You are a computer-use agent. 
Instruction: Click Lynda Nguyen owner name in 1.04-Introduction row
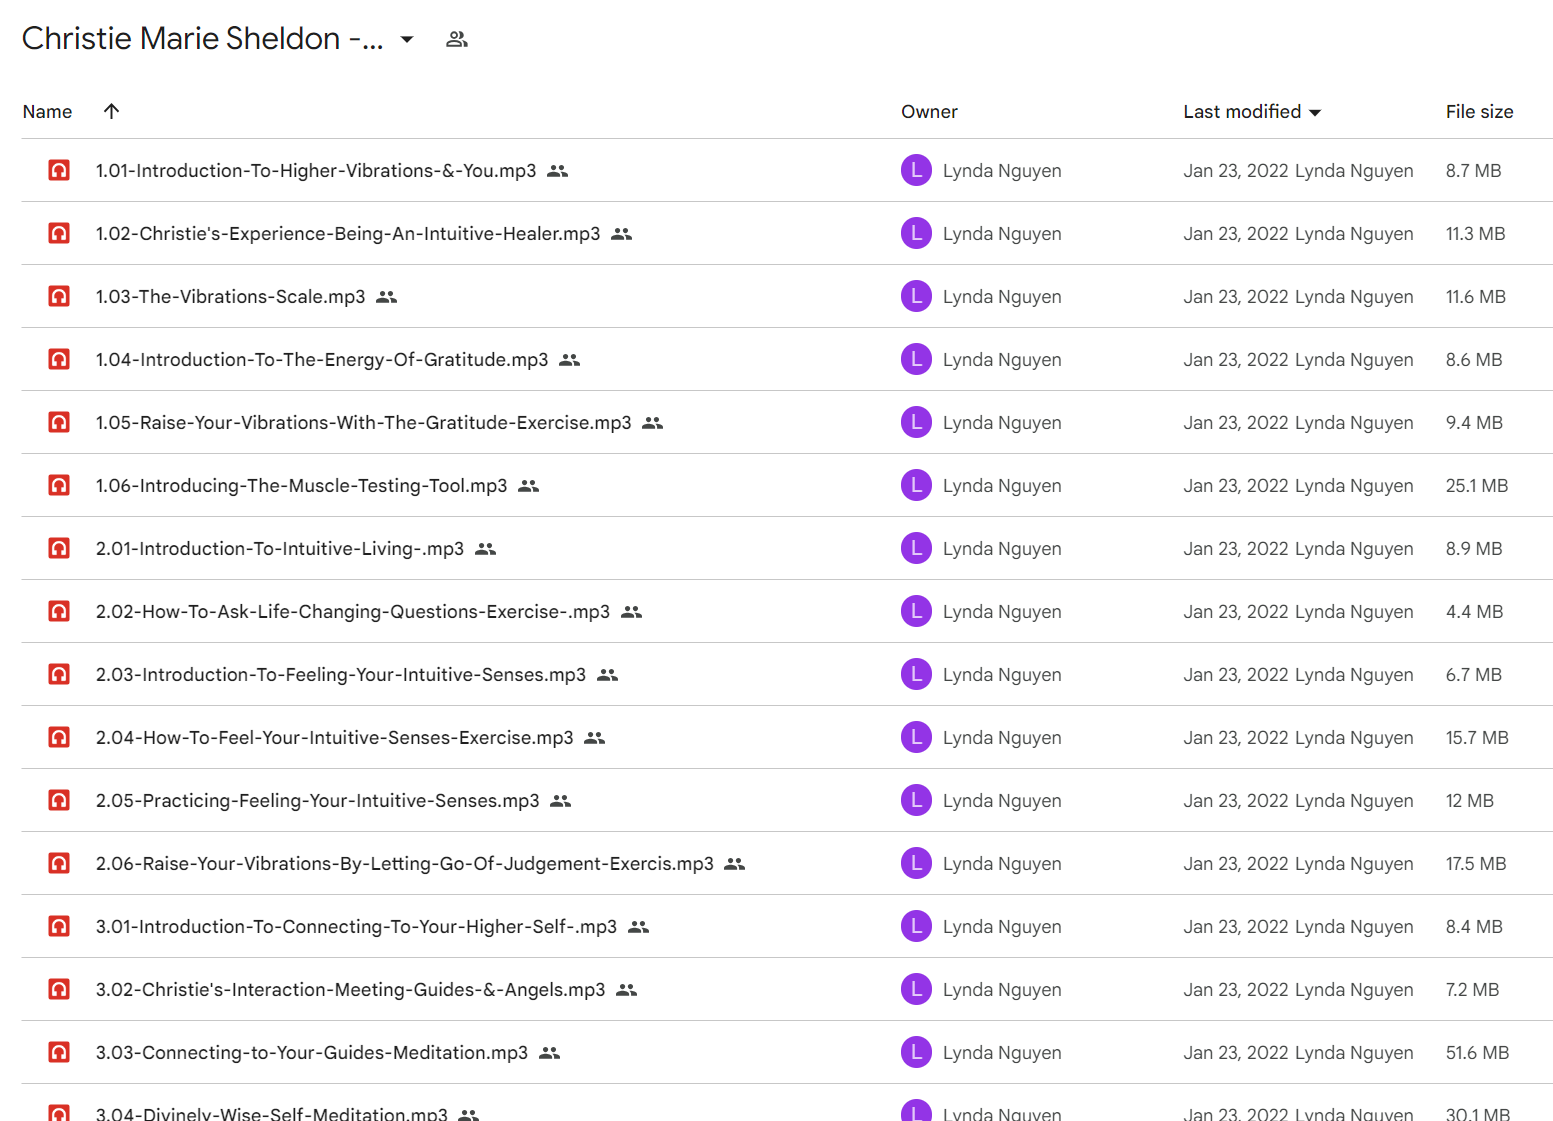point(1002,360)
